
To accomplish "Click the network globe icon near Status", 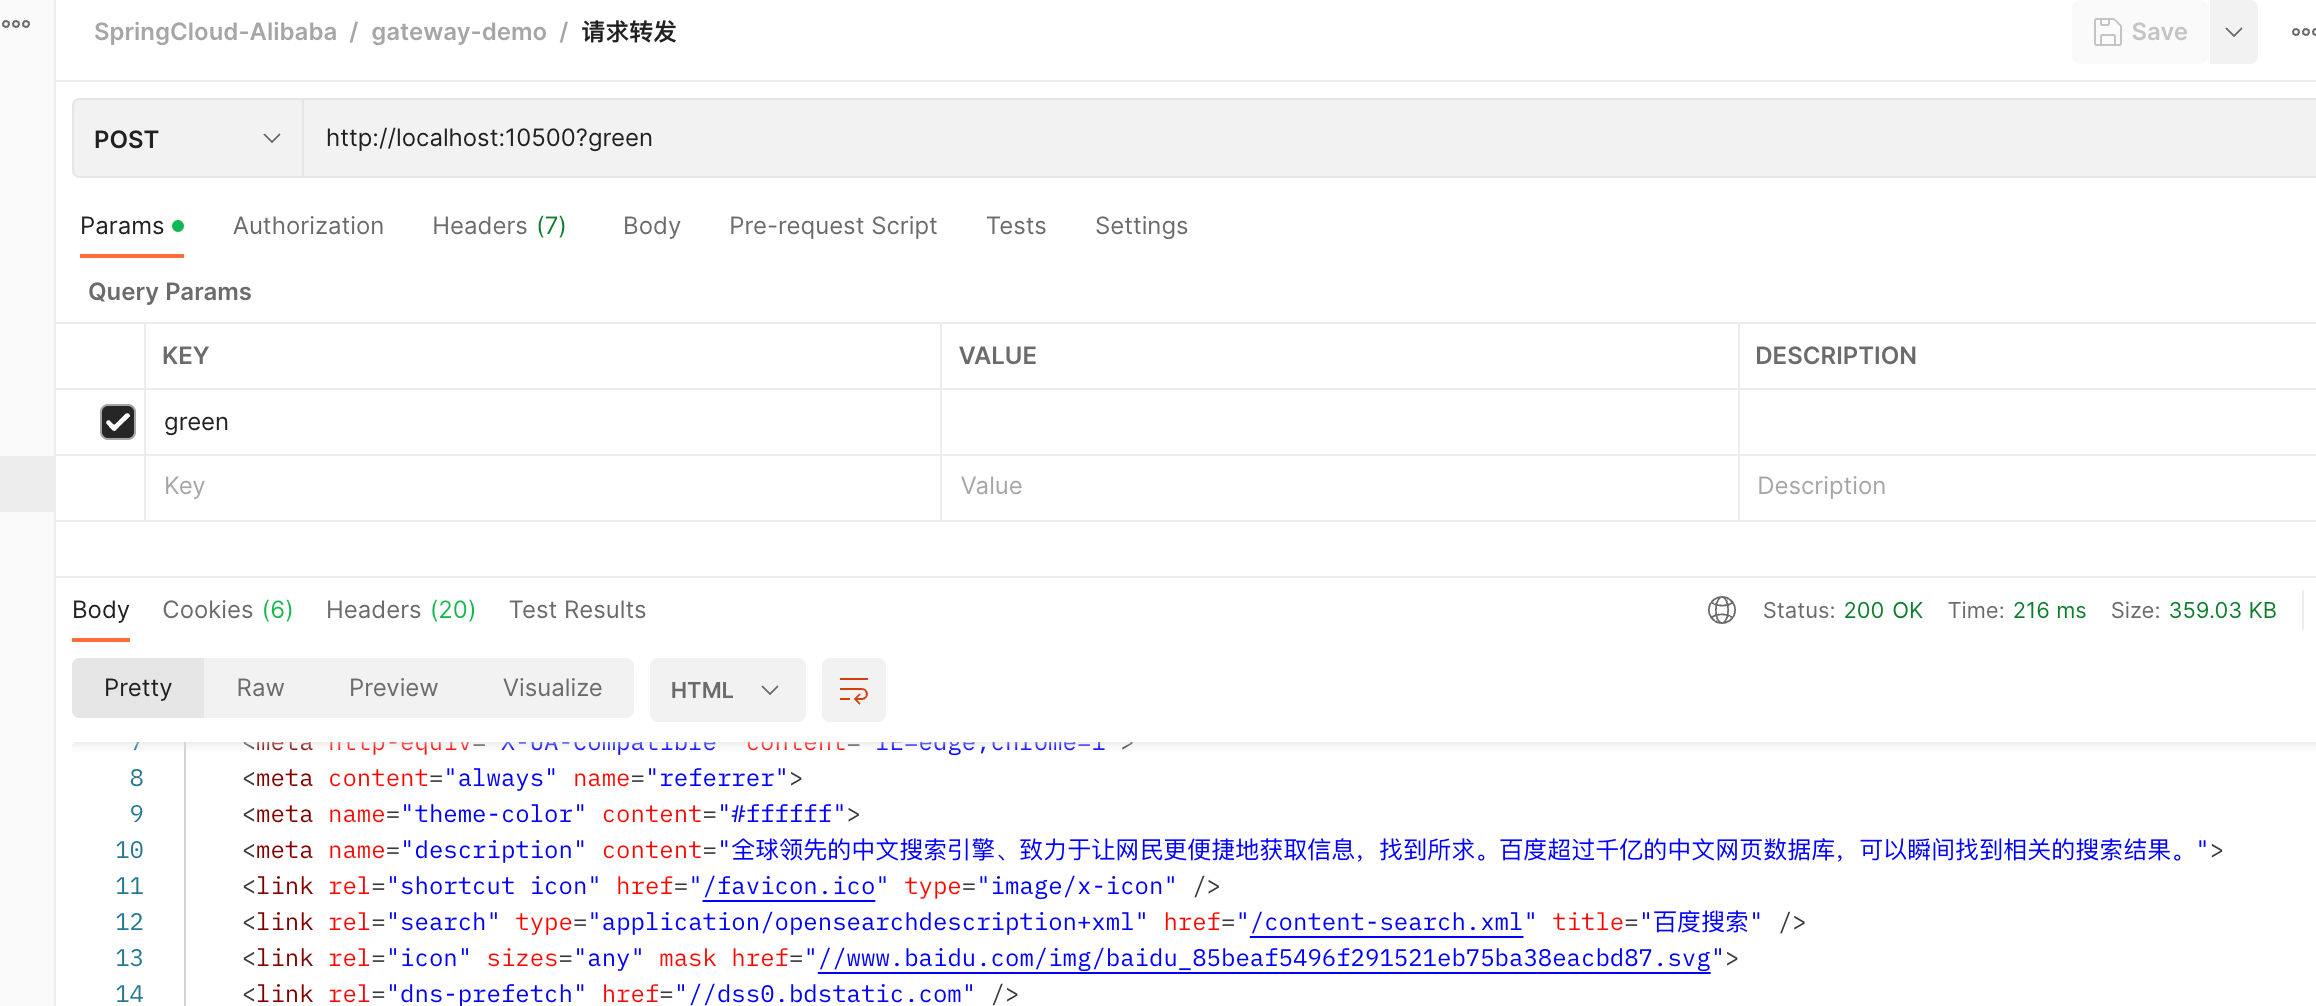I will point(1721,610).
